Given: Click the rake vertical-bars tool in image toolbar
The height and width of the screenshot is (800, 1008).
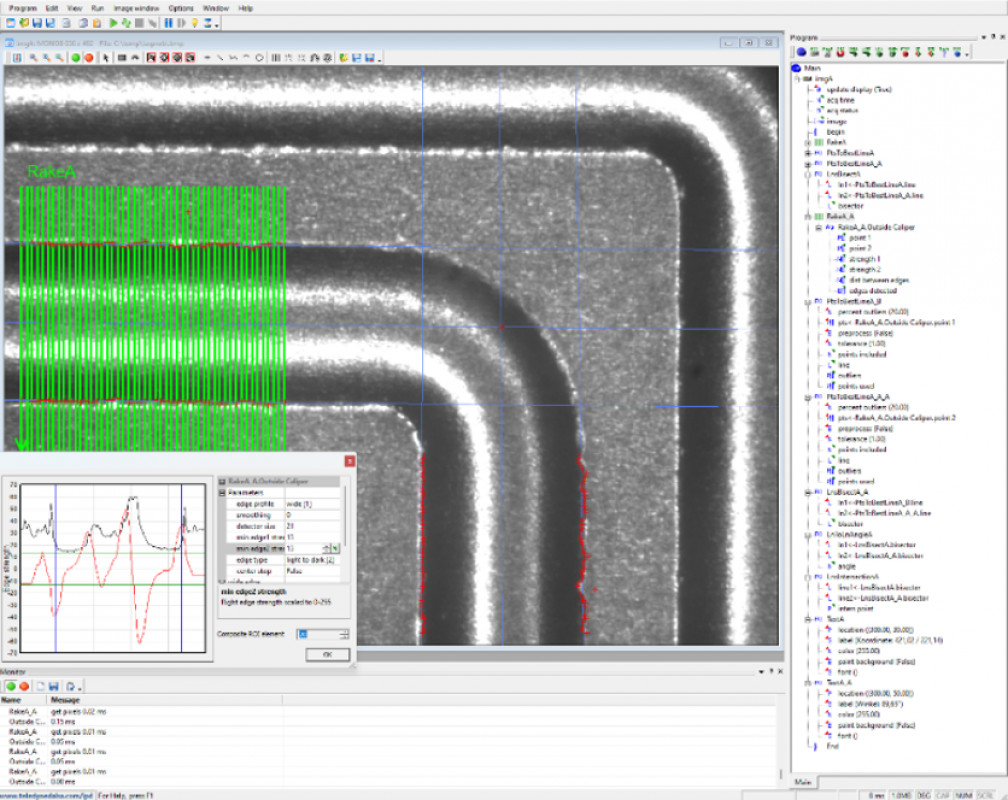Looking at the screenshot, I should pos(276,58).
